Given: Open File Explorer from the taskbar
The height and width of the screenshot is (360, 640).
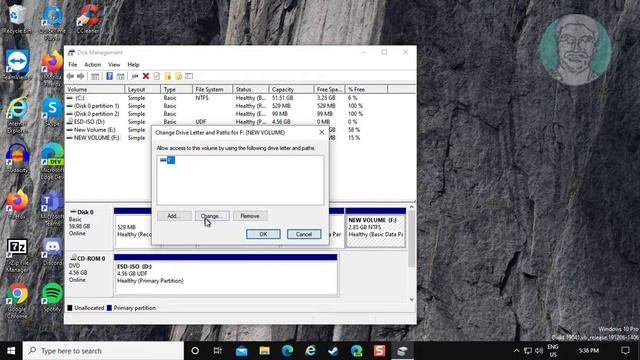Looking at the screenshot, I should point(264,351).
